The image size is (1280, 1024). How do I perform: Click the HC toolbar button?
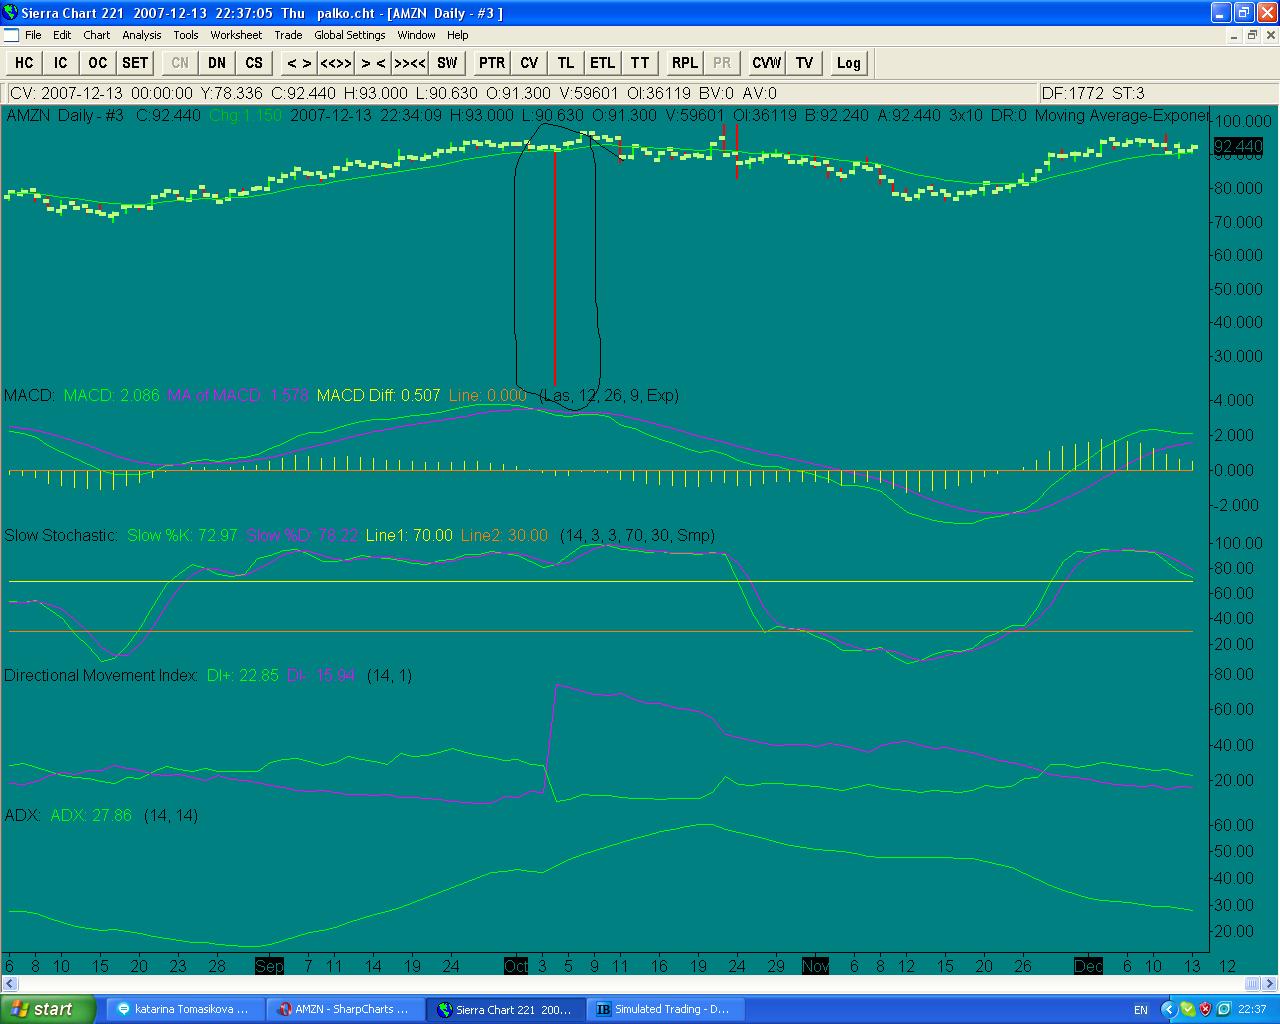point(24,63)
